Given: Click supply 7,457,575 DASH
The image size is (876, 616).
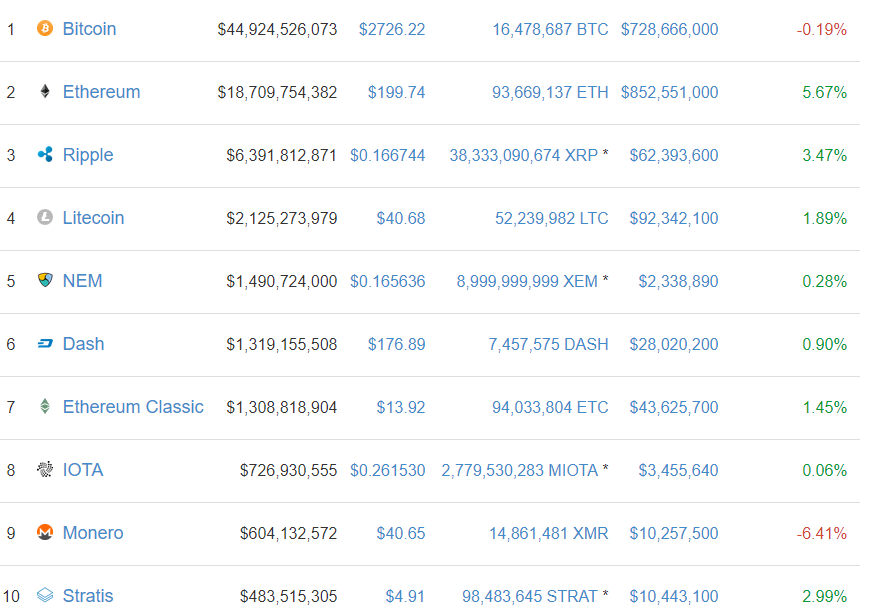Looking at the screenshot, I should (x=548, y=345).
